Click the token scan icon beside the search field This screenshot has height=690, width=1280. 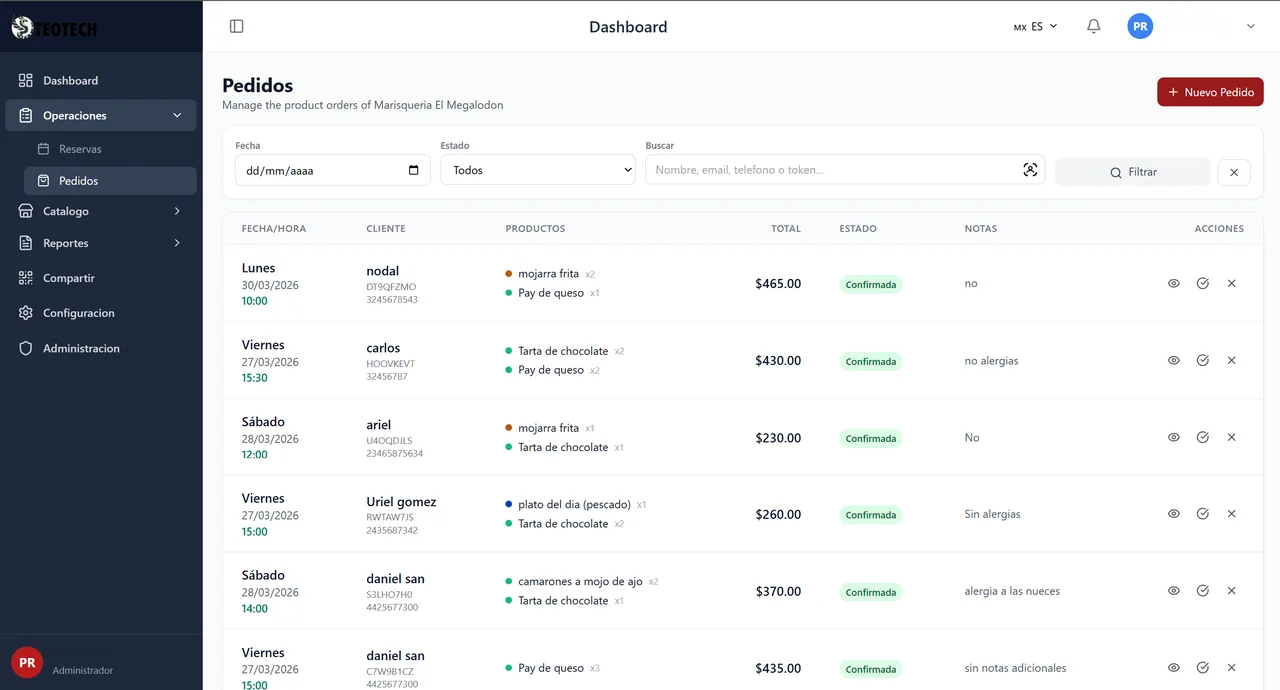pyautogui.click(x=1030, y=170)
